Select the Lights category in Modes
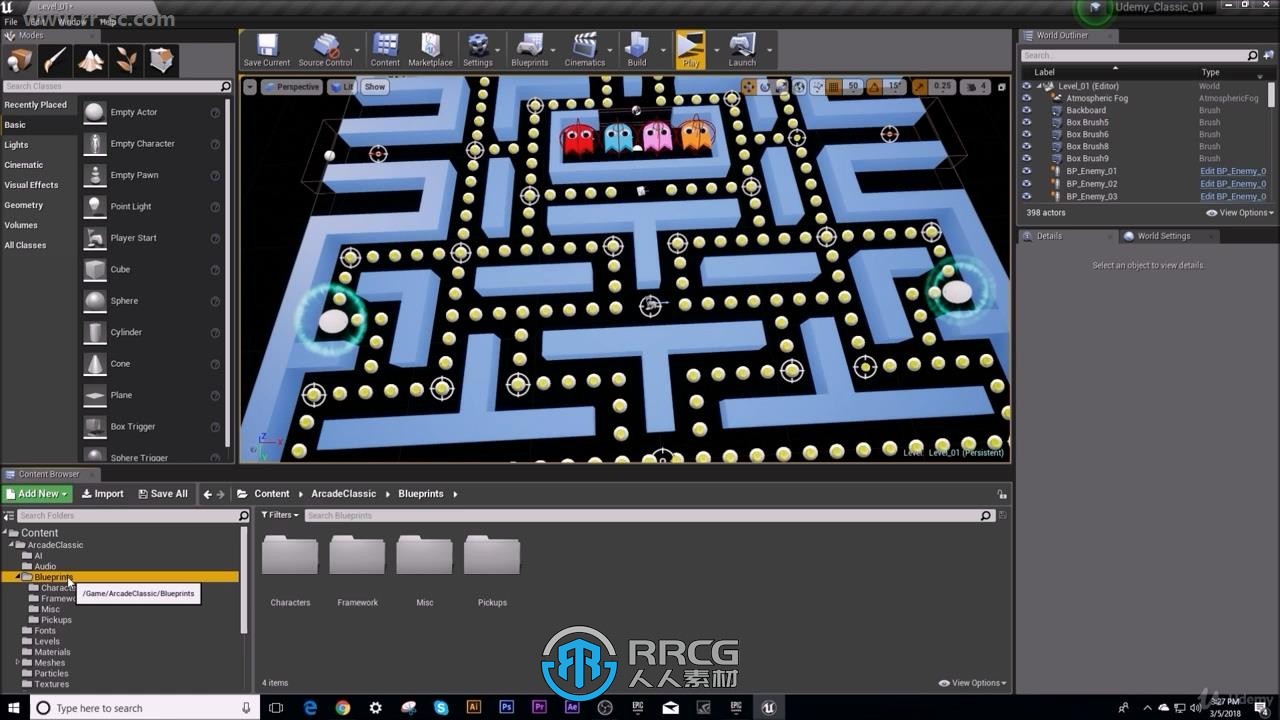This screenshot has height=720, width=1280. 16,145
